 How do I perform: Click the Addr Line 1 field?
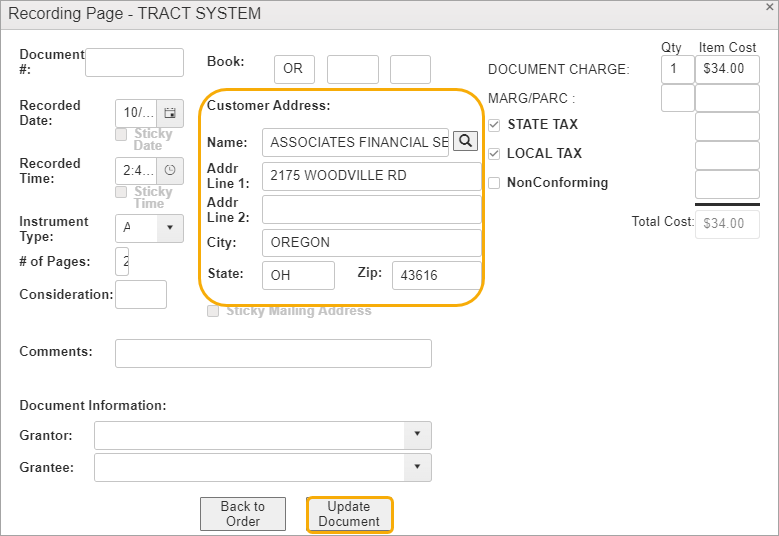pos(371,176)
